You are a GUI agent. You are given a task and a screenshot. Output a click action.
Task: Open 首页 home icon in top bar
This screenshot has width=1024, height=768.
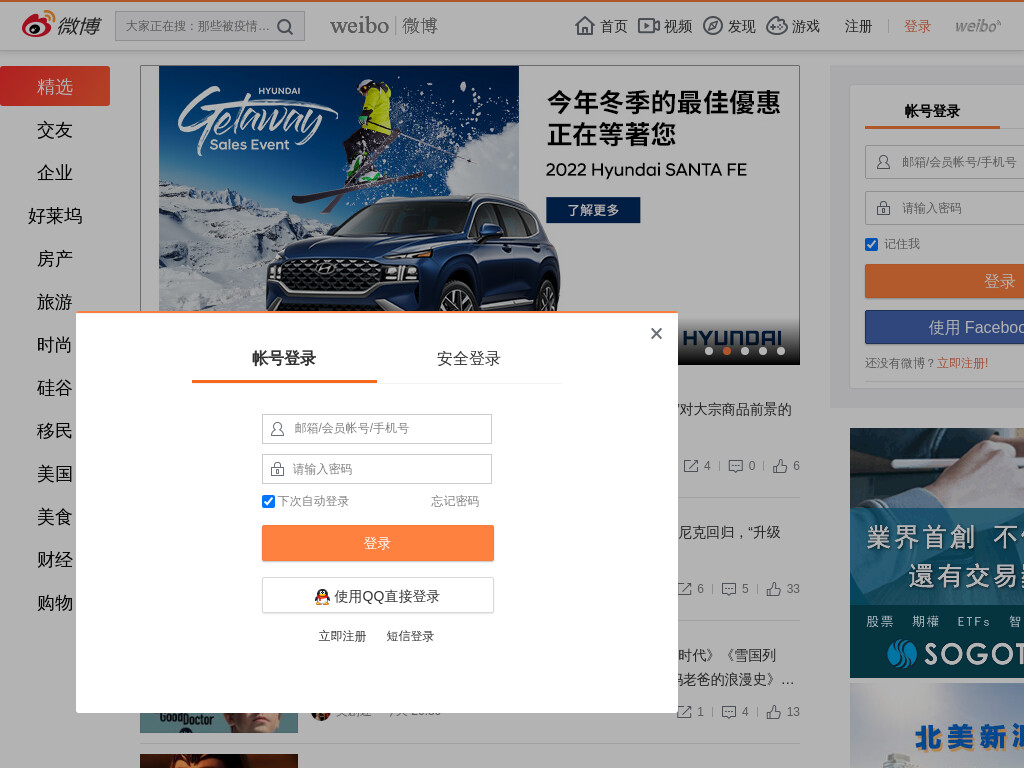pos(584,26)
